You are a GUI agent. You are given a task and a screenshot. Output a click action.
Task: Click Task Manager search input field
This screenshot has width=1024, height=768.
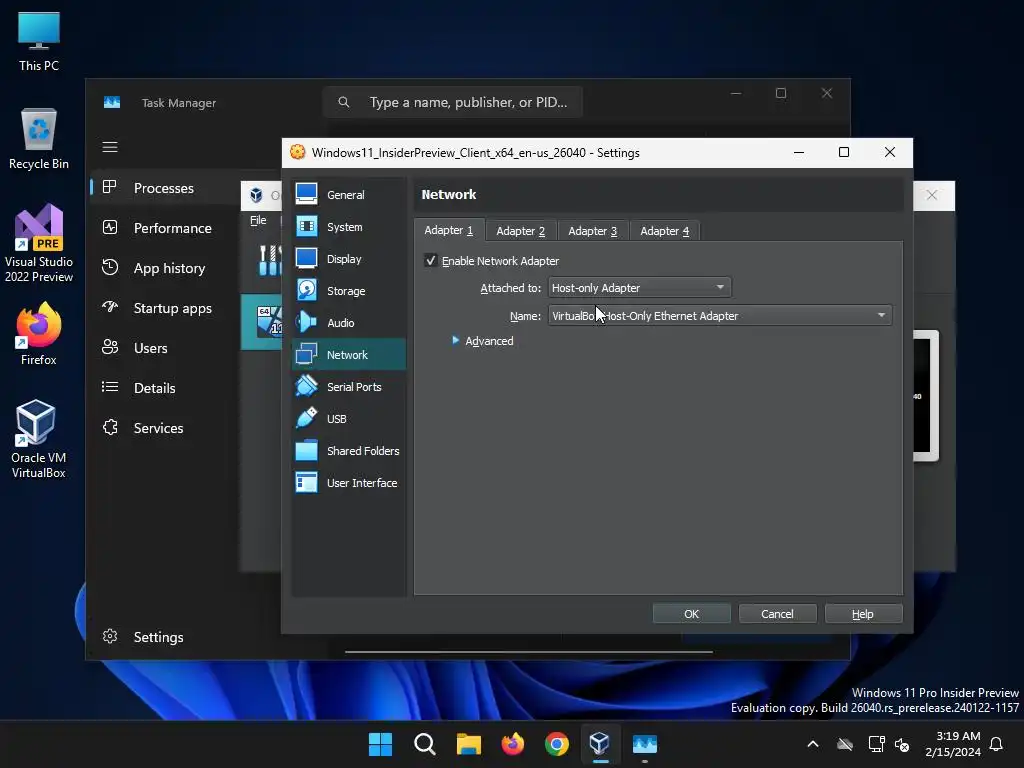(453, 102)
